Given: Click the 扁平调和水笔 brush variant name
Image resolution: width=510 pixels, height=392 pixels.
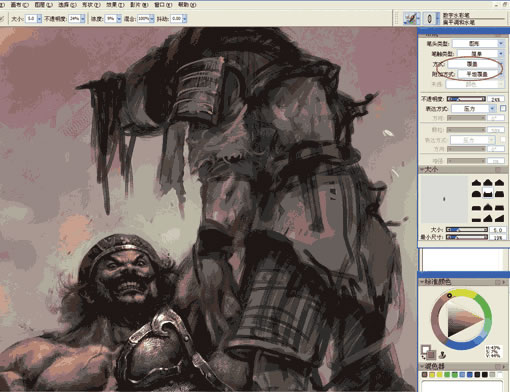Looking at the screenshot, I should tap(459, 22).
